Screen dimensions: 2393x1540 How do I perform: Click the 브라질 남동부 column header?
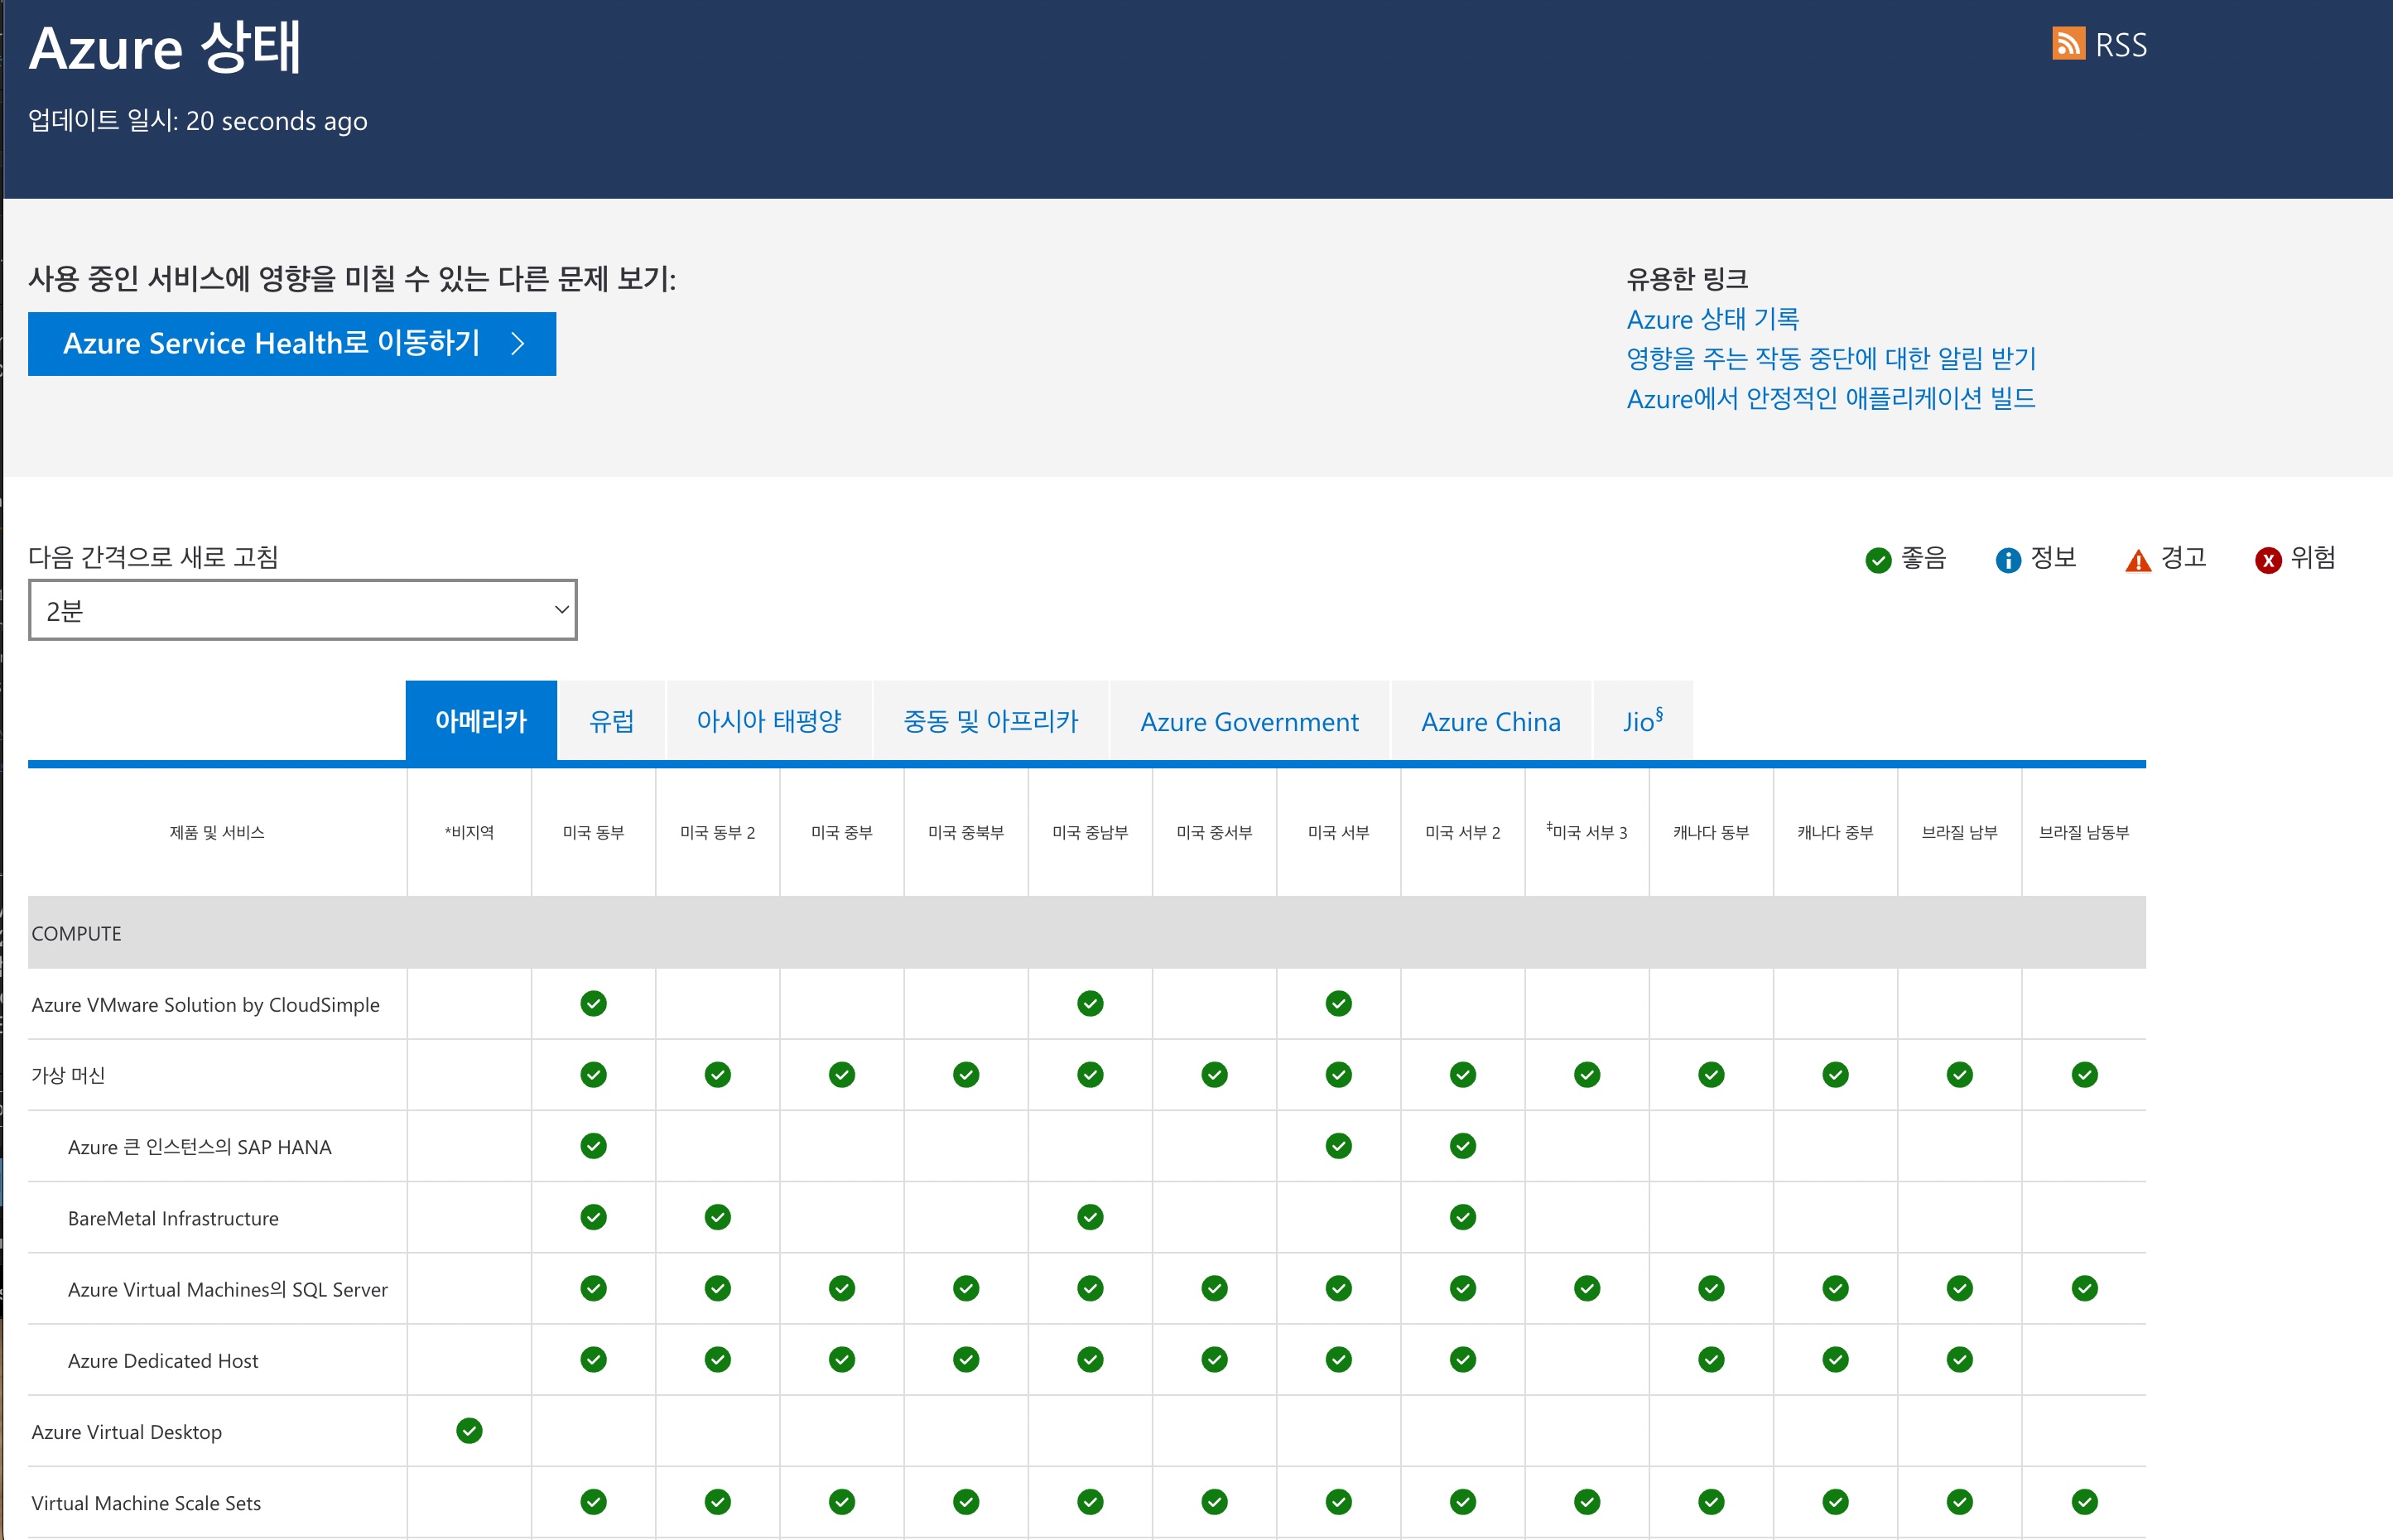point(2084,832)
